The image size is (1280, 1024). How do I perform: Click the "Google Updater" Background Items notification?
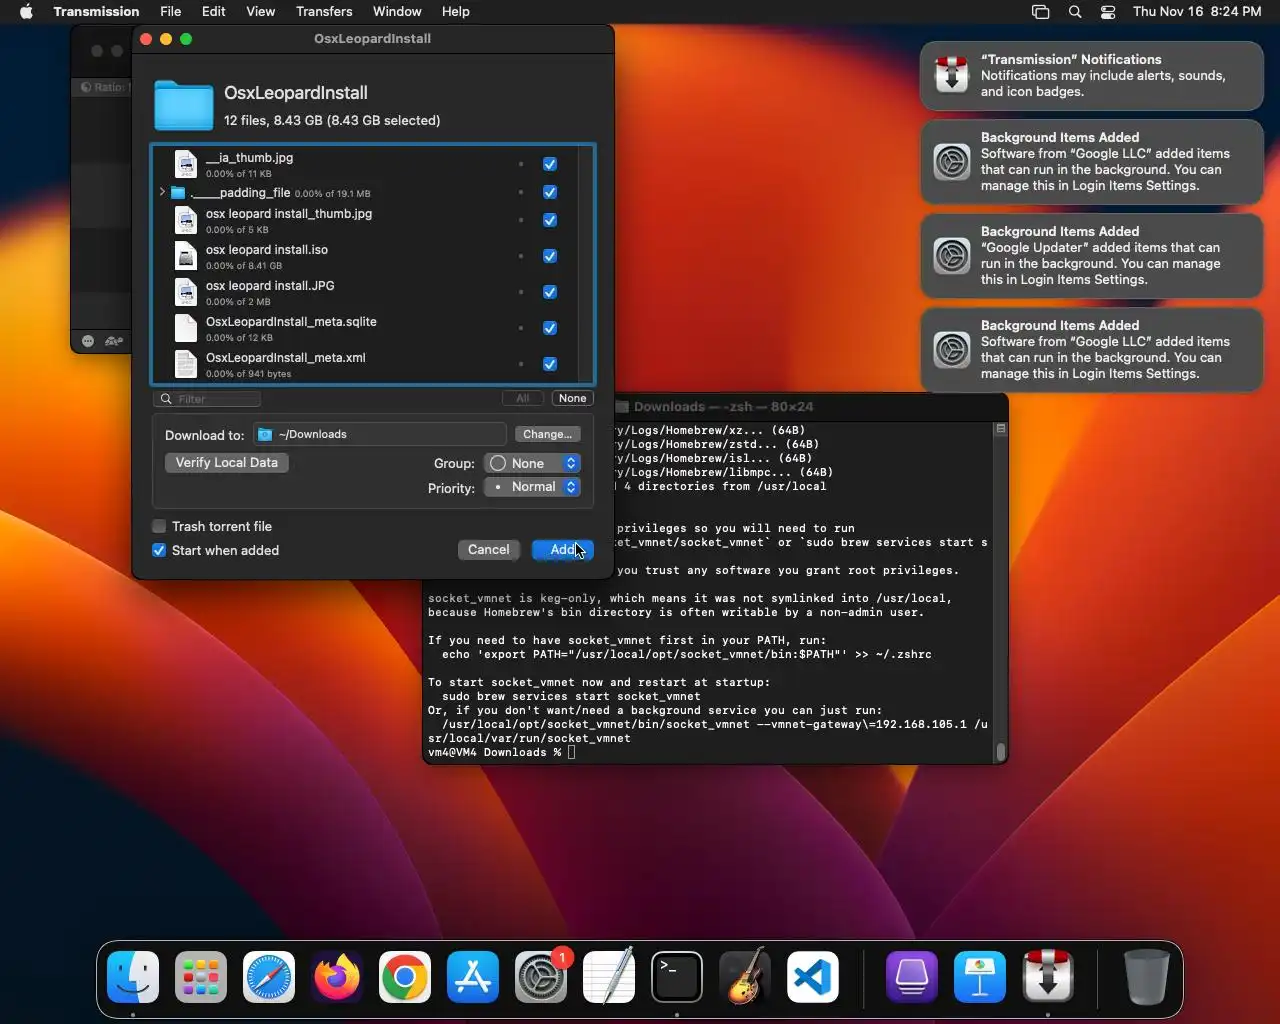(1092, 256)
